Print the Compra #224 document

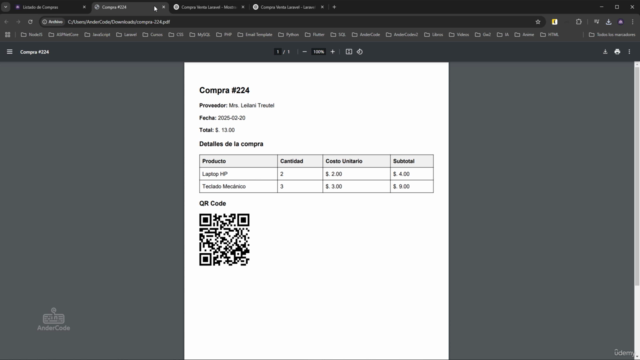tap(617, 52)
